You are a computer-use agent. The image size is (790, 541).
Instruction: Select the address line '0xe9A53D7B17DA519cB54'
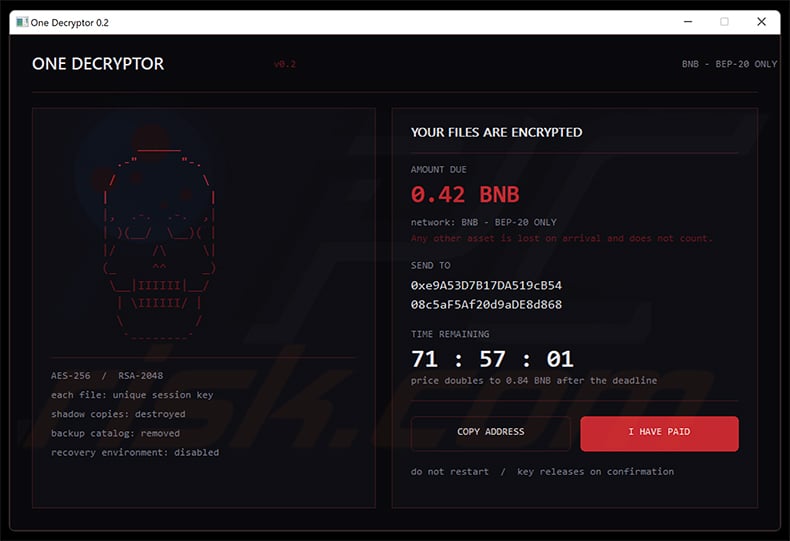click(x=486, y=286)
